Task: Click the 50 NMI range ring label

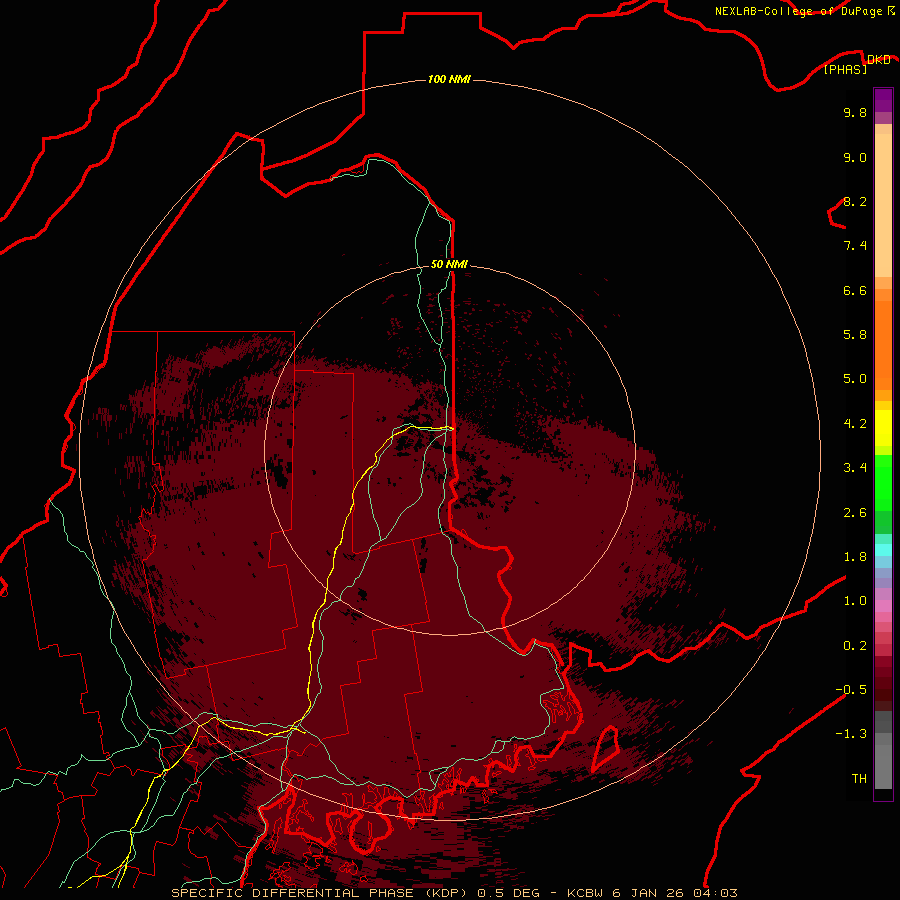Action: 449,264
